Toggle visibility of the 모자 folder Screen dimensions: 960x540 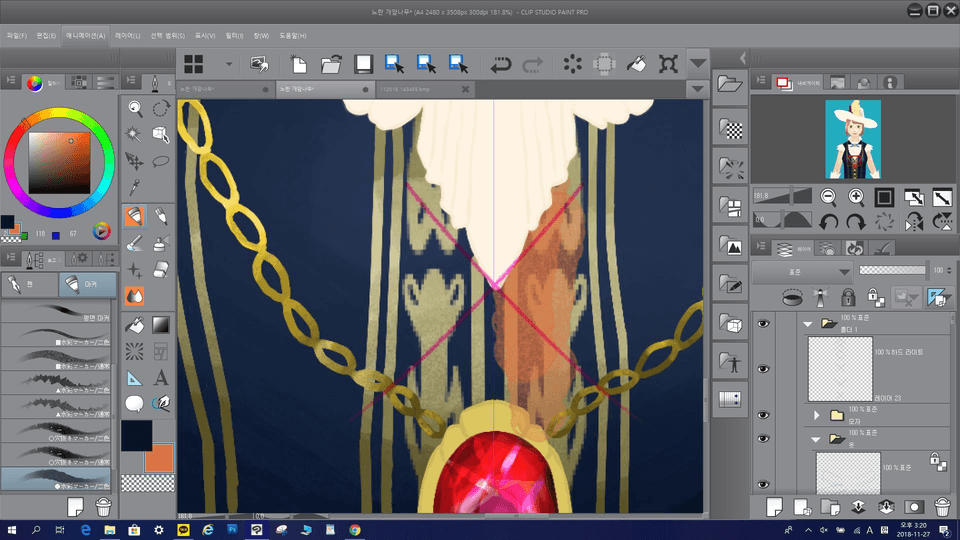pyautogui.click(x=763, y=415)
